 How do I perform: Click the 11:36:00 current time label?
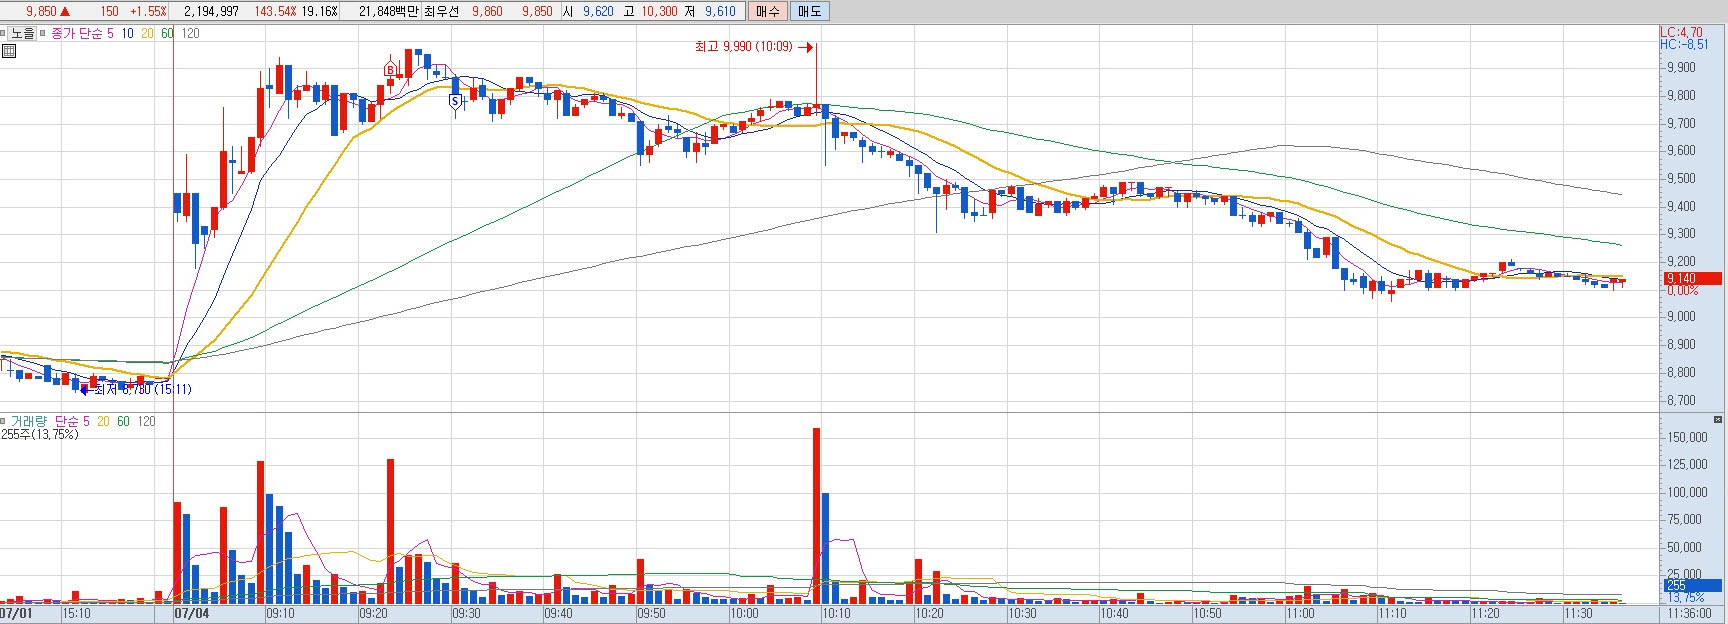[x=1691, y=613]
